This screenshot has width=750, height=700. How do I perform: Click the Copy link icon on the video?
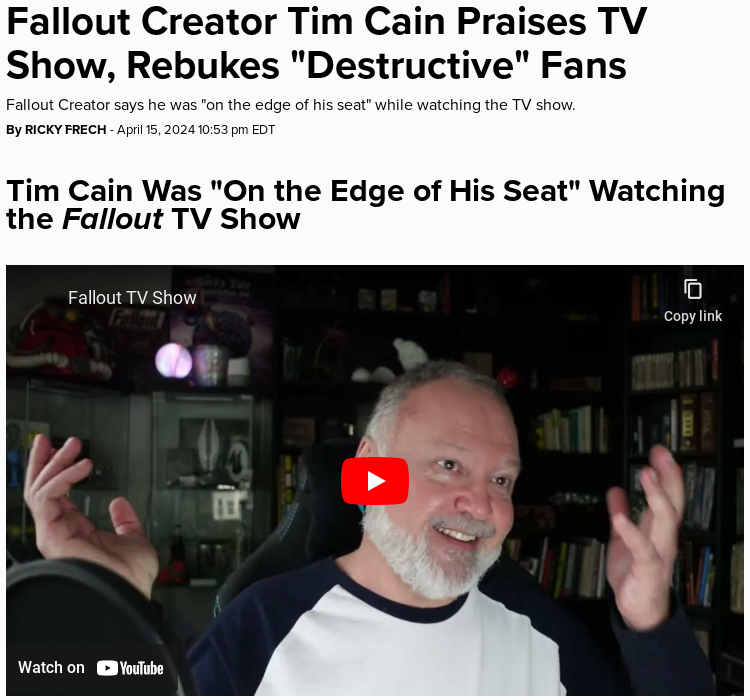pyautogui.click(x=693, y=289)
